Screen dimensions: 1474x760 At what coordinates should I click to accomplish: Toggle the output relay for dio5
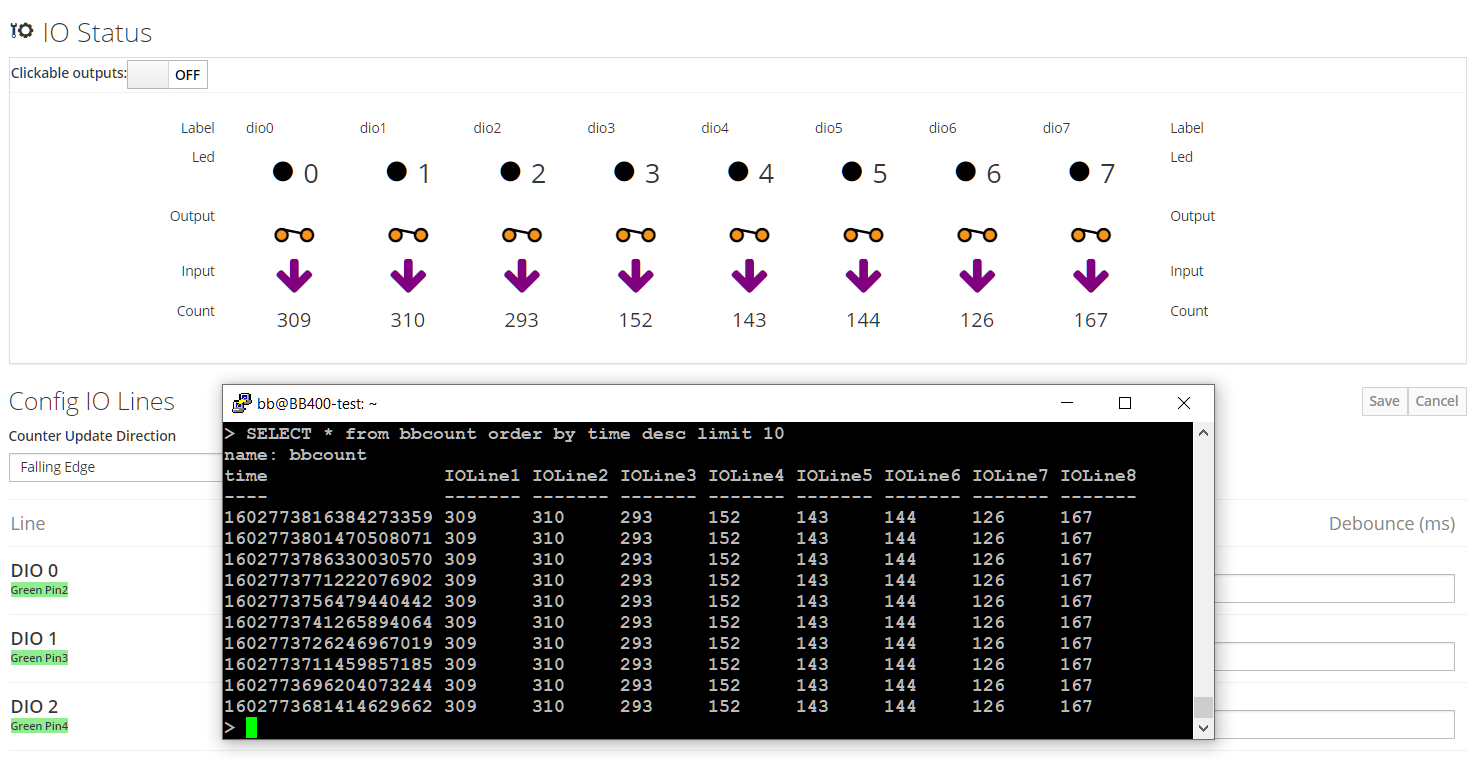863,235
